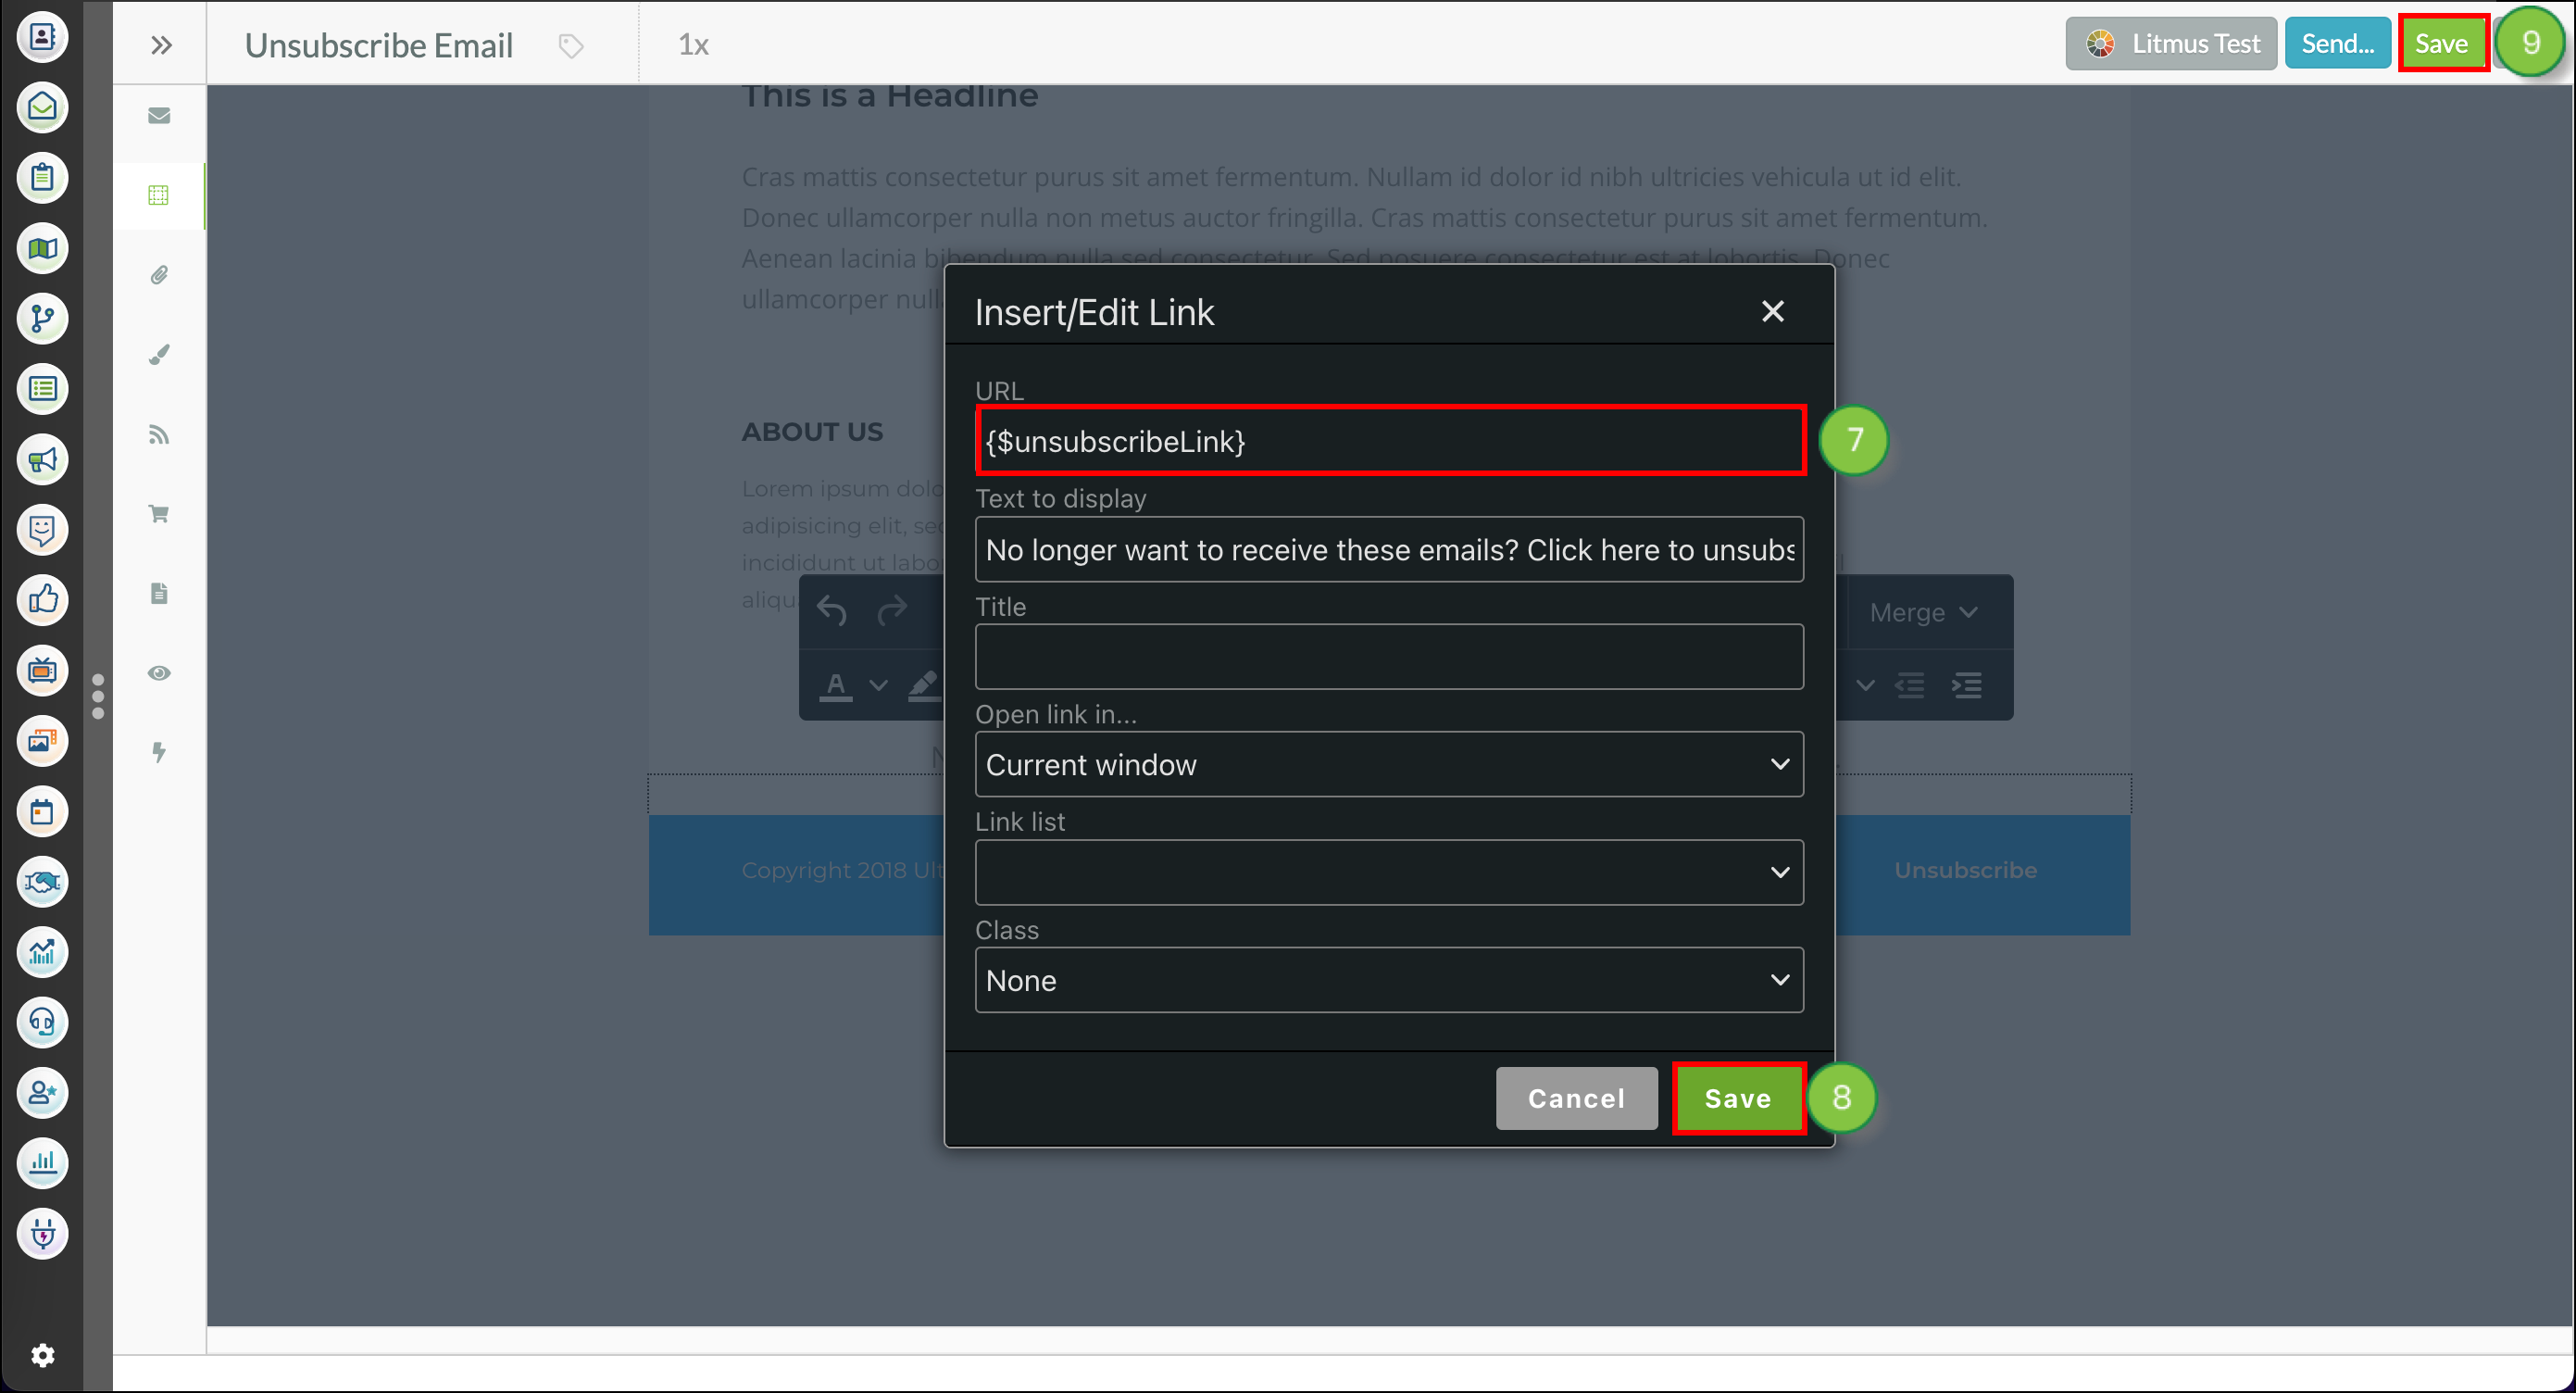The height and width of the screenshot is (1393, 2576).
Task: Select the envelope panel icon
Action: pos(159,116)
